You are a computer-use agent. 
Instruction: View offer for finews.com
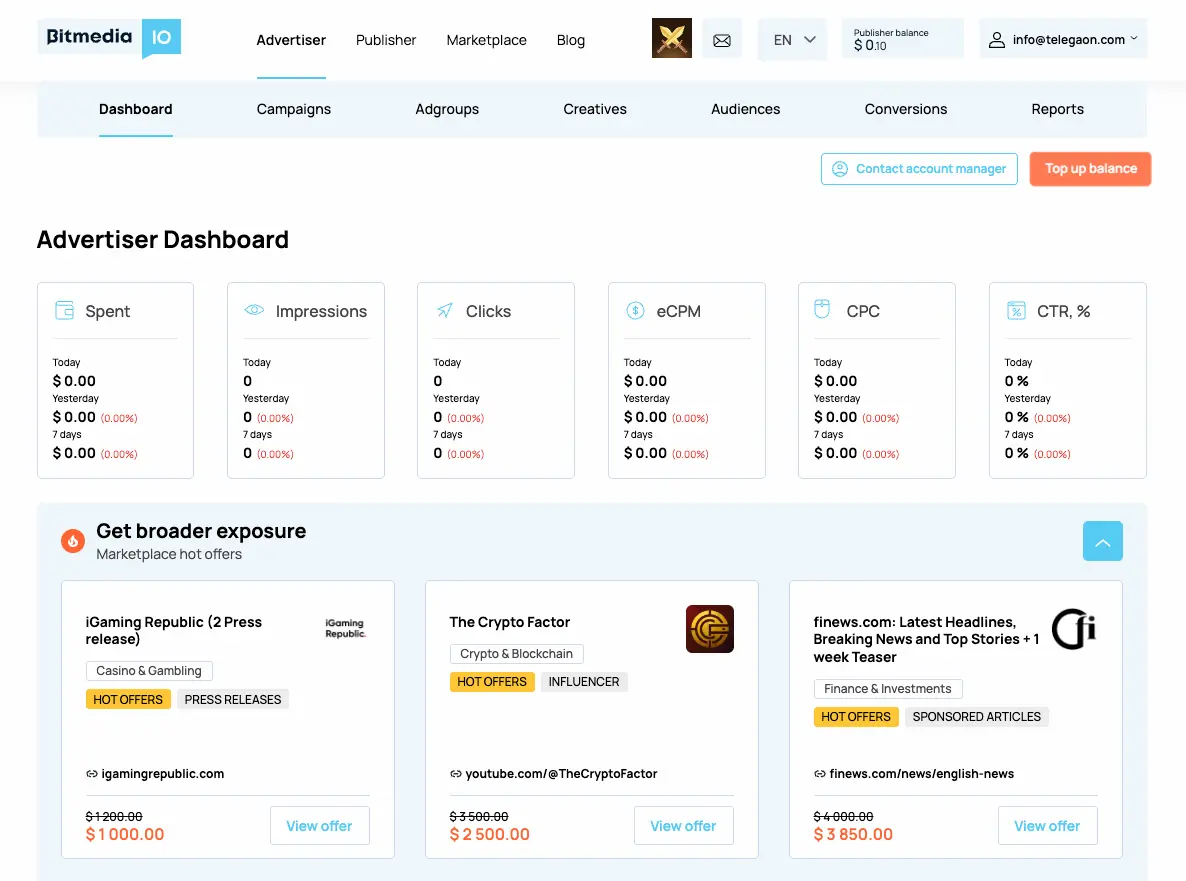pyautogui.click(x=1047, y=826)
